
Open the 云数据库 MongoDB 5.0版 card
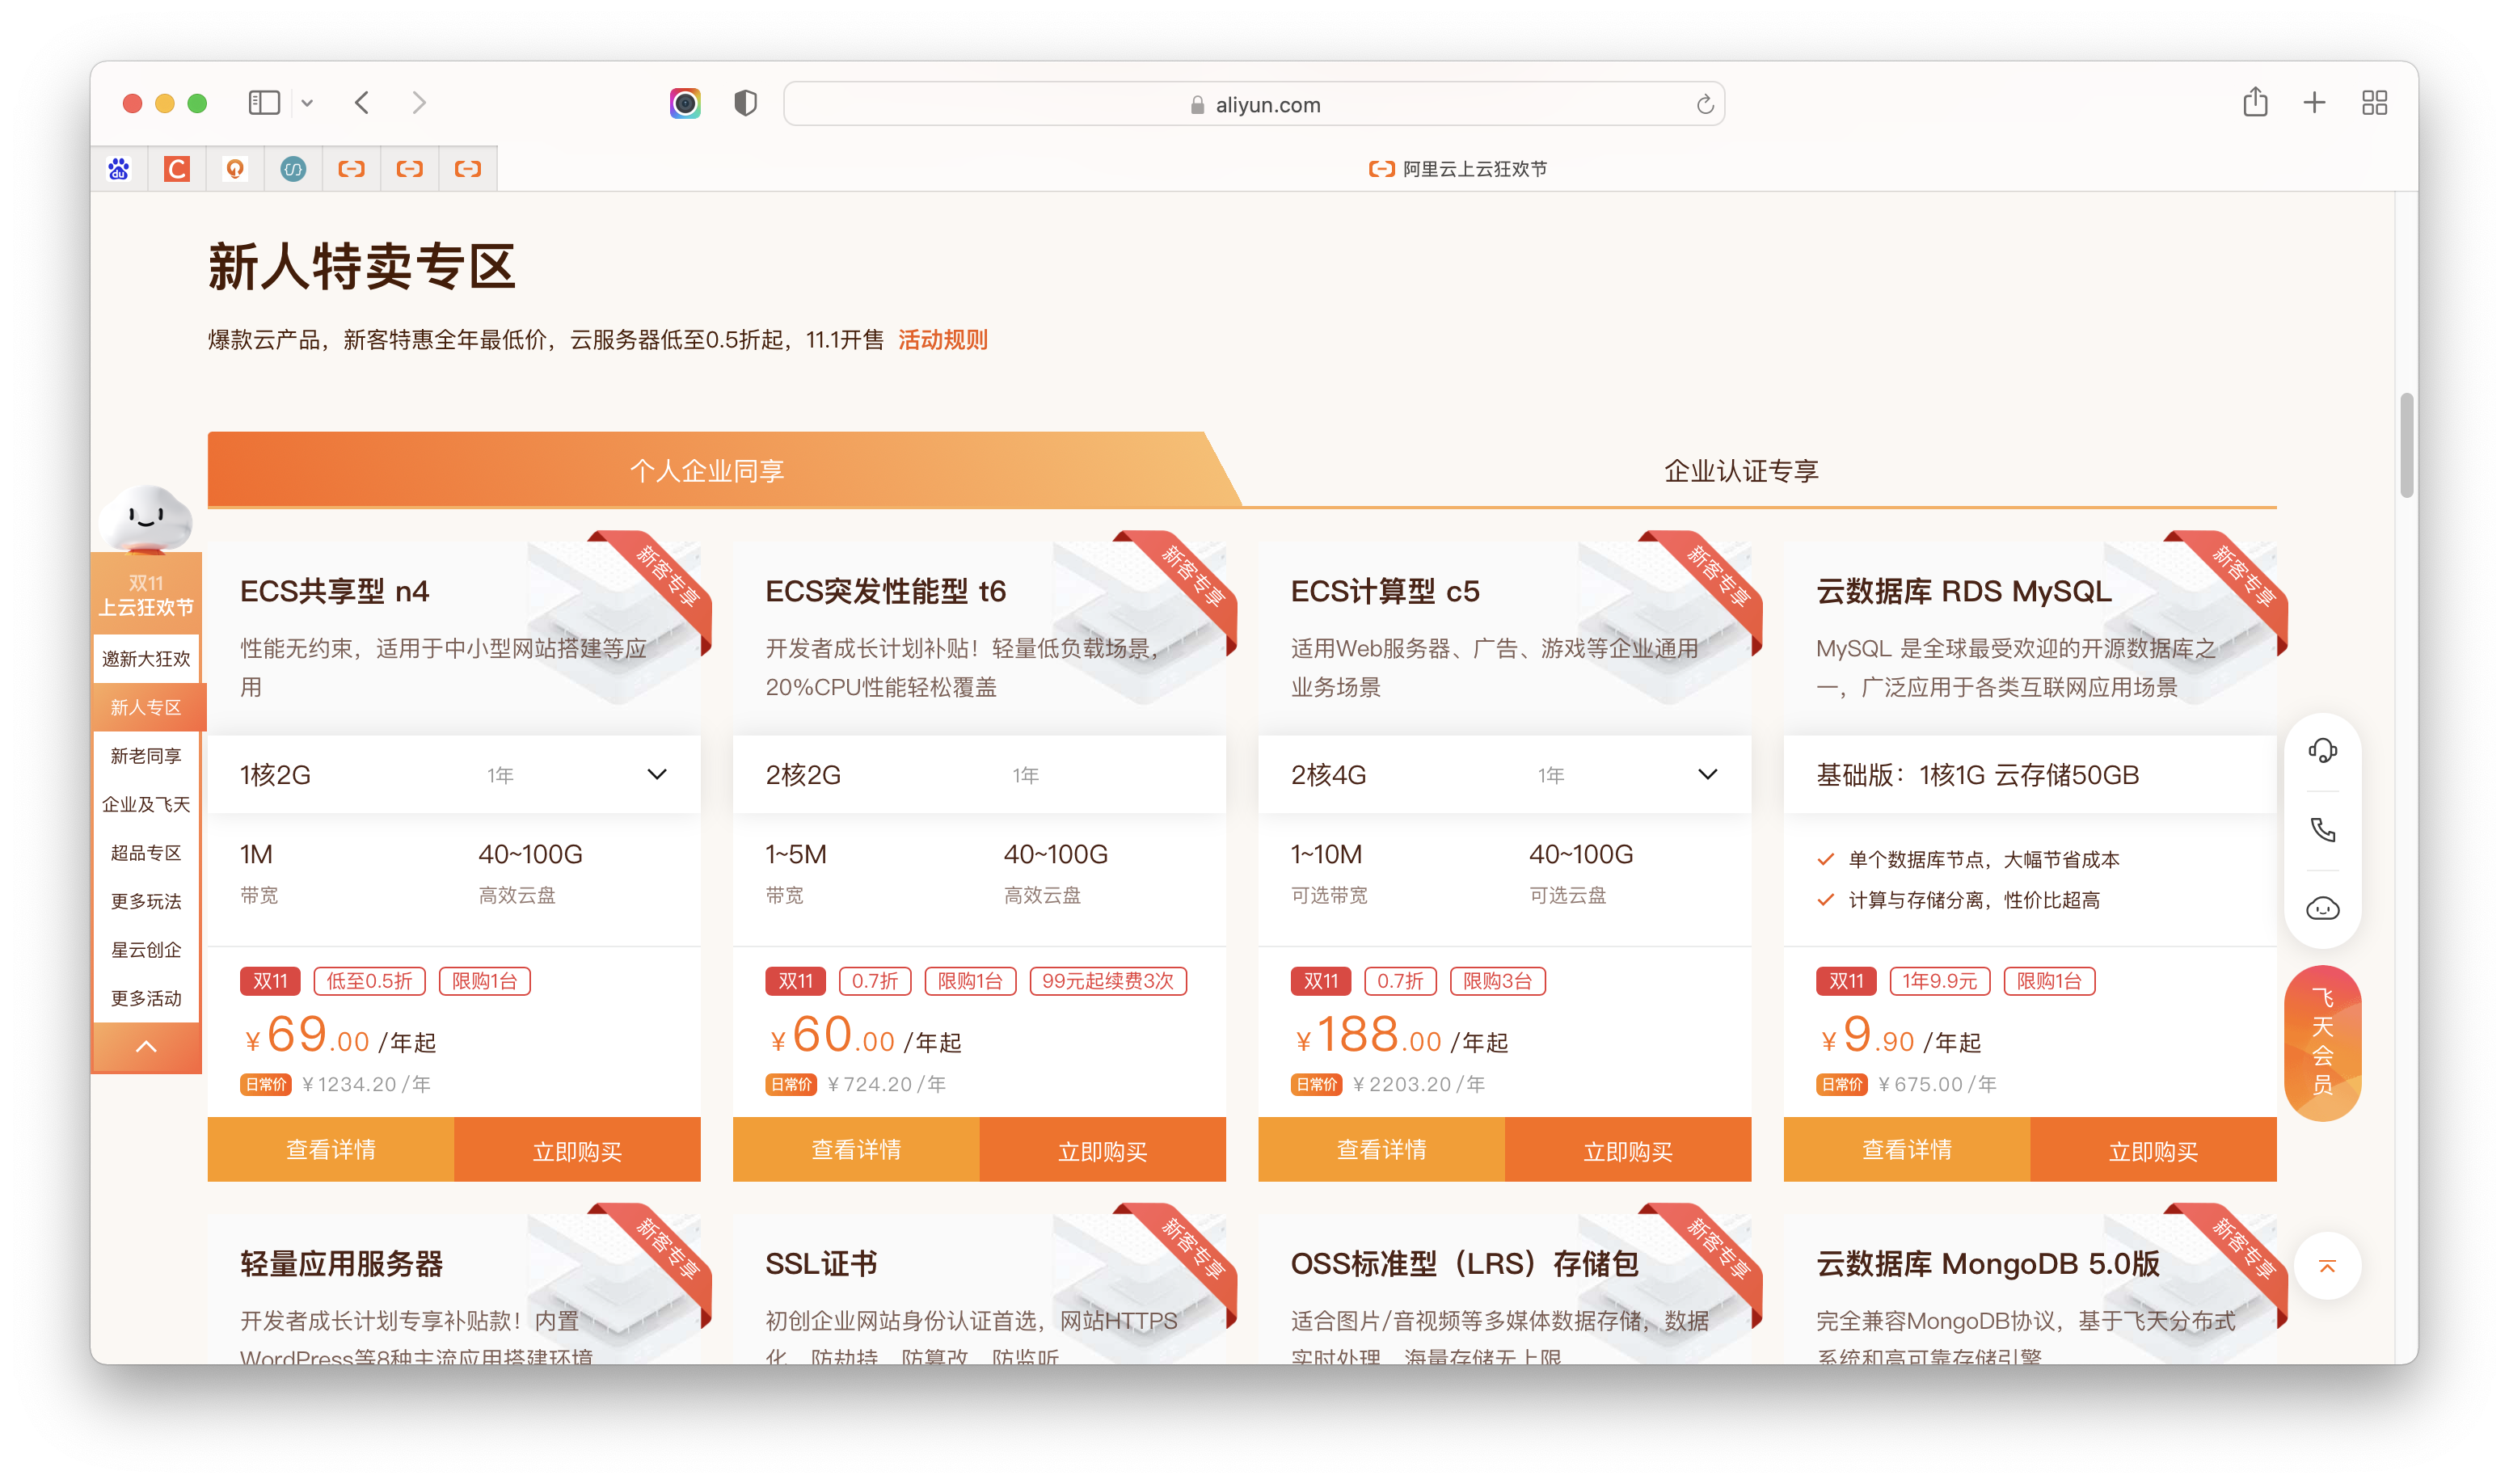coord(2031,1290)
